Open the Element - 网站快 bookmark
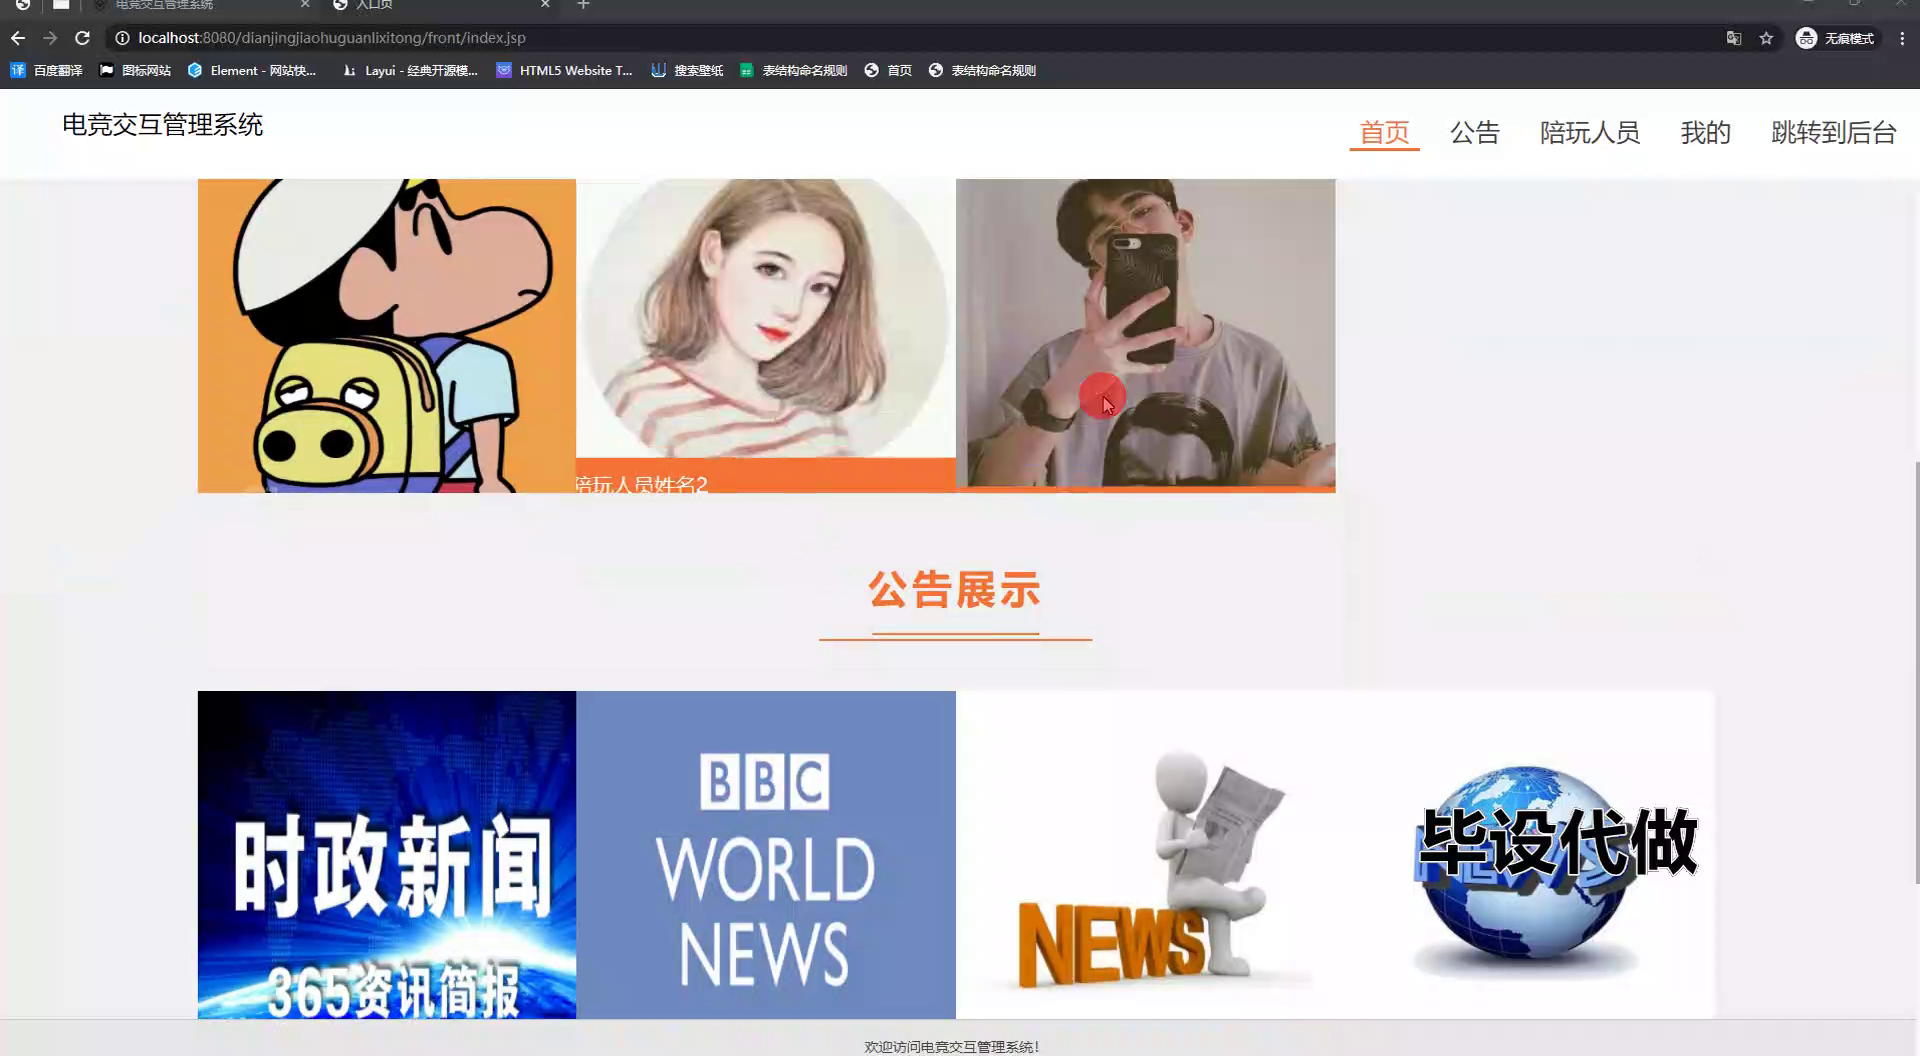This screenshot has width=1920, height=1056. (x=252, y=70)
